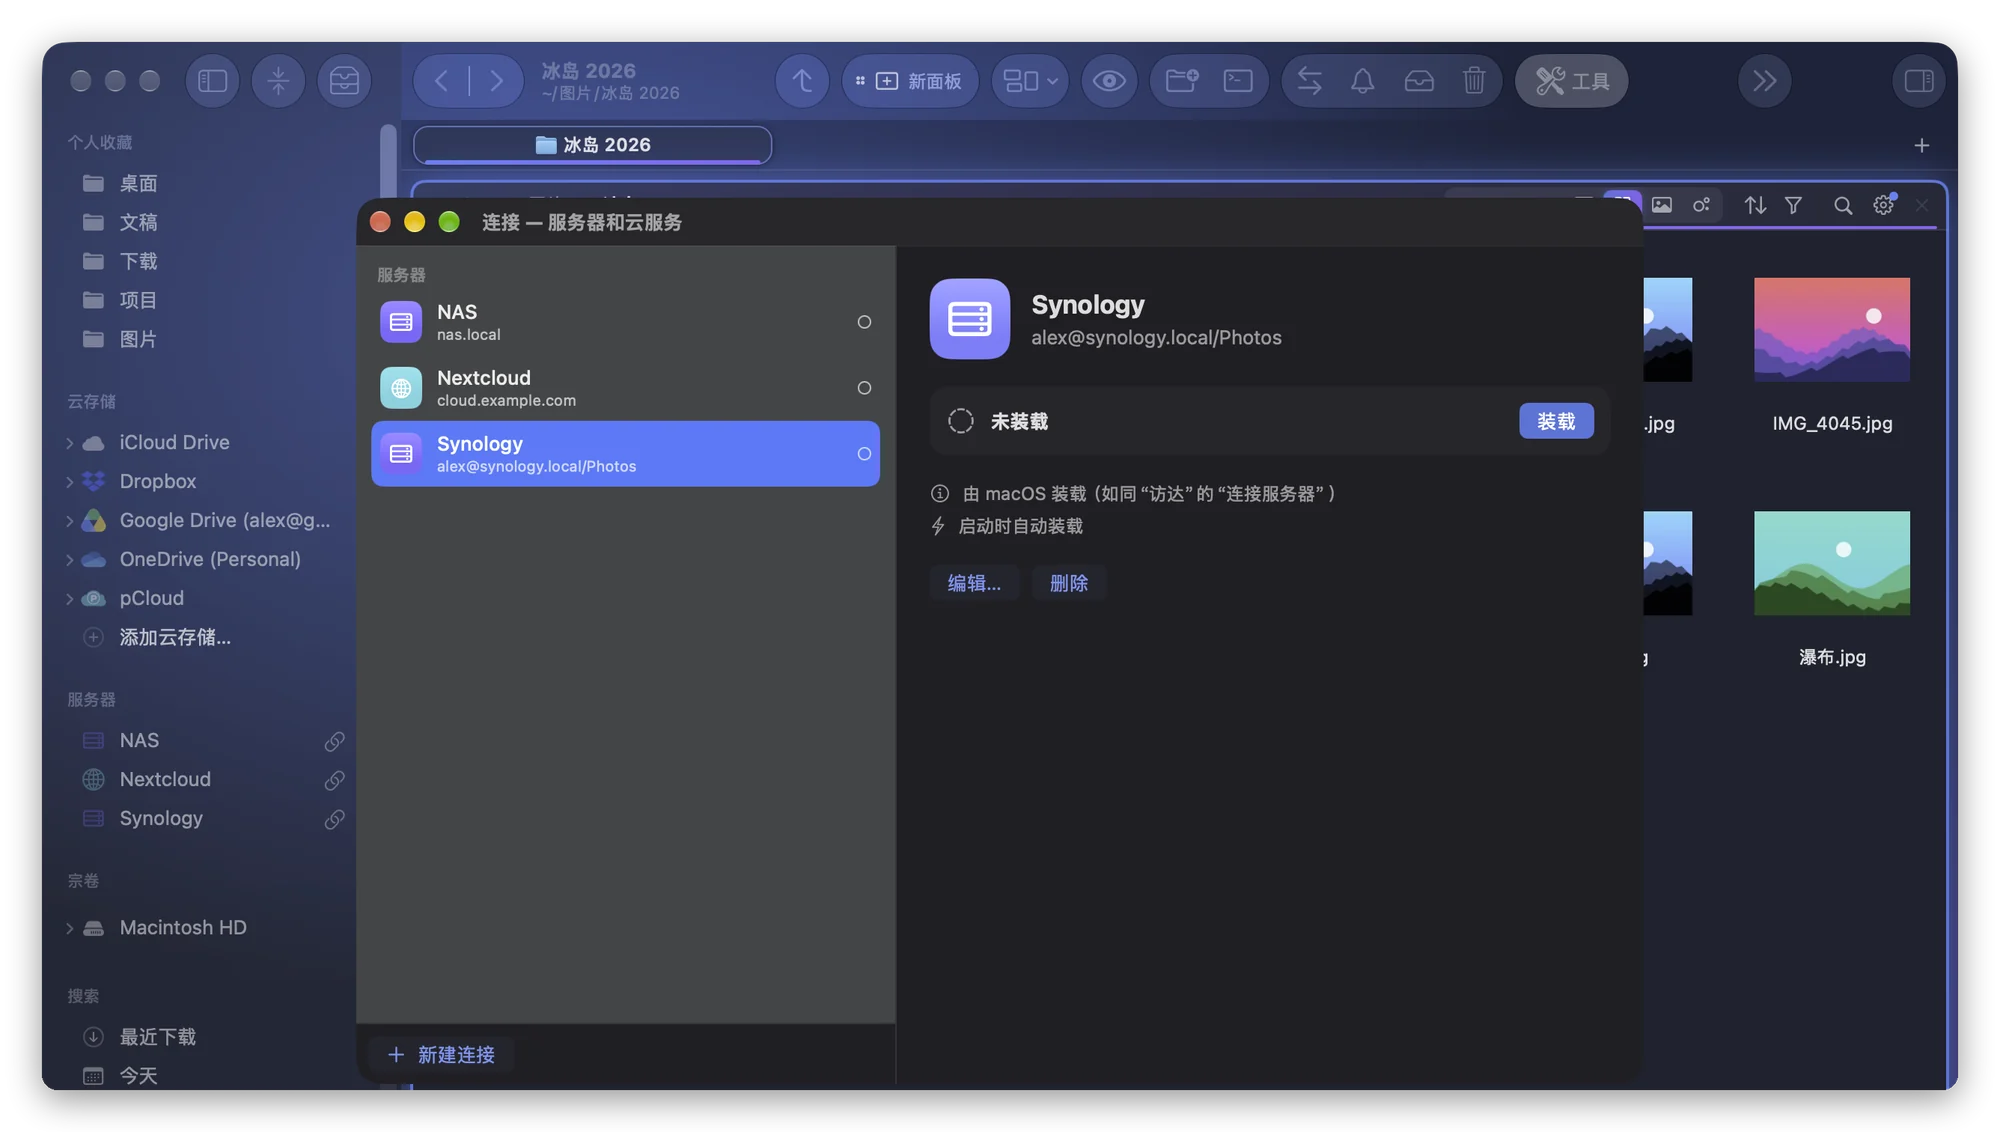
Task: Expand iCloud Drive in sidebar
Action: click(x=70, y=443)
